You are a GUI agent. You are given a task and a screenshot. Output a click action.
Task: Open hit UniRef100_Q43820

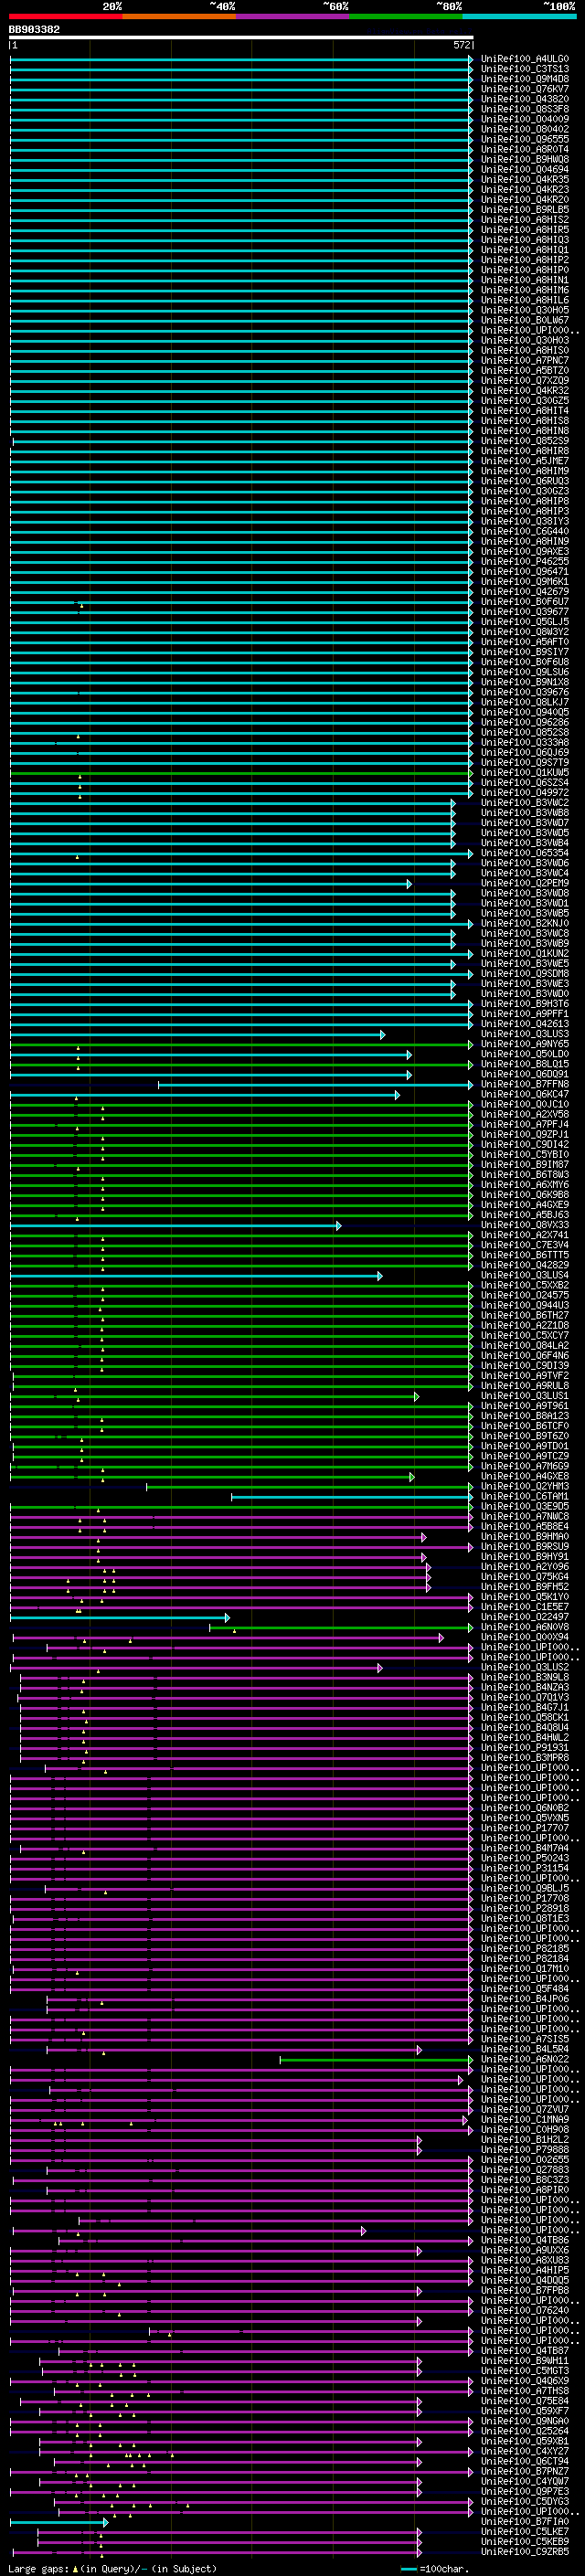click(x=524, y=99)
